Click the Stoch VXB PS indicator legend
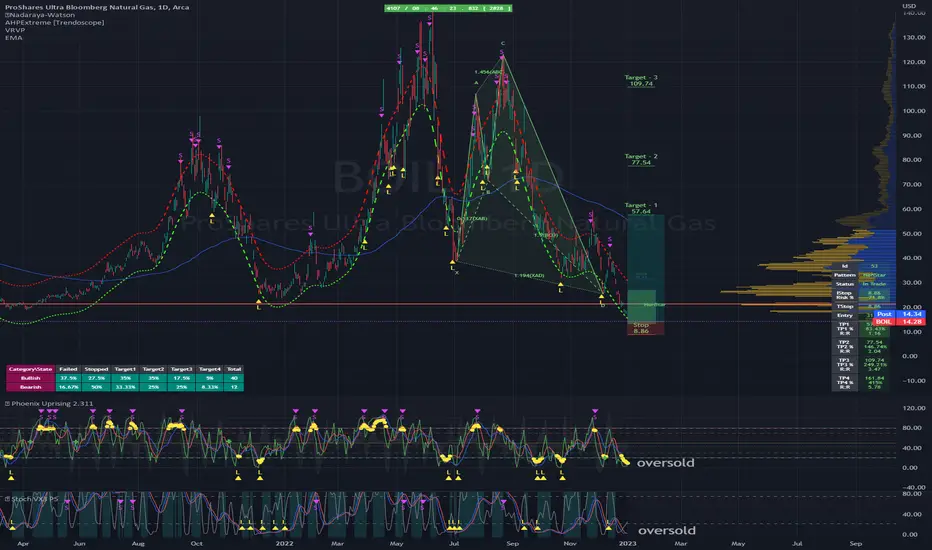The width and height of the screenshot is (932, 550). click(32, 499)
